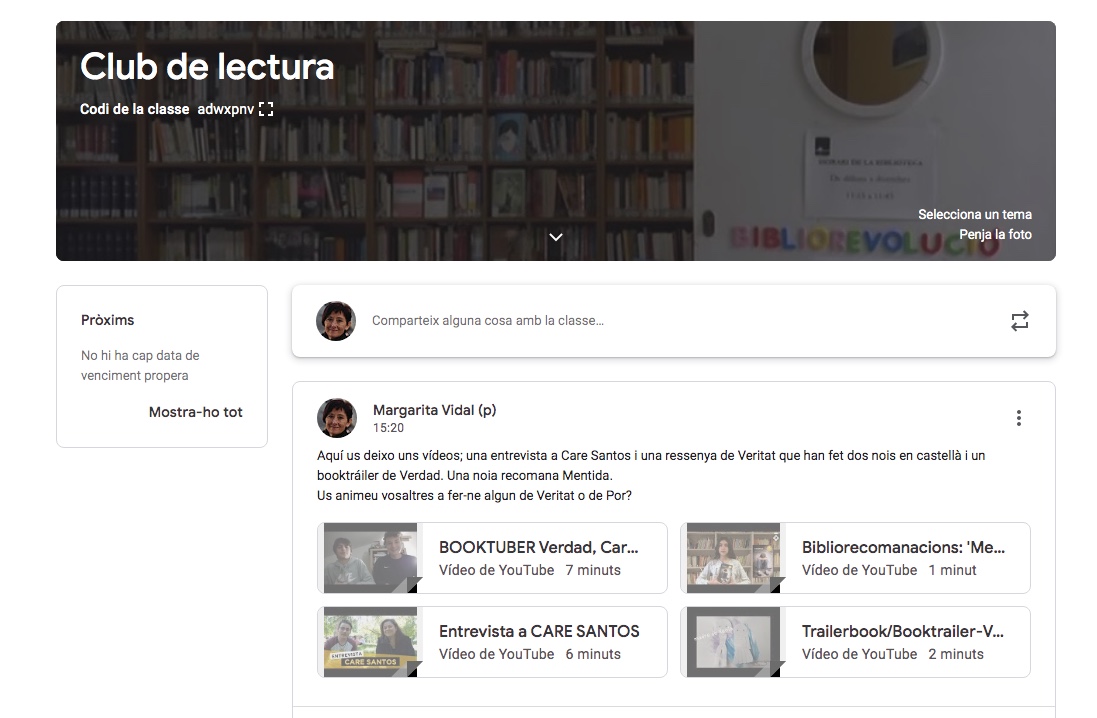Click the 'Trailerbook/Booktrailer-V...' video title
Screen dimensions: 1097x718
(903, 631)
